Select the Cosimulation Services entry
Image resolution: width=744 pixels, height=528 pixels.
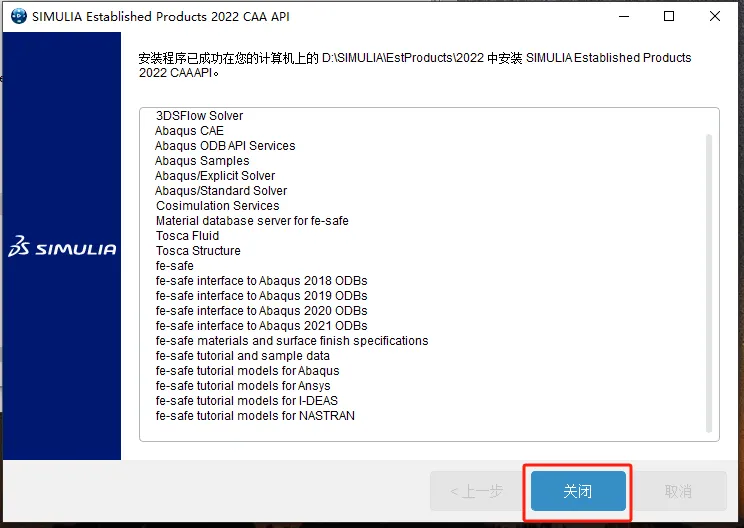[x=217, y=206]
